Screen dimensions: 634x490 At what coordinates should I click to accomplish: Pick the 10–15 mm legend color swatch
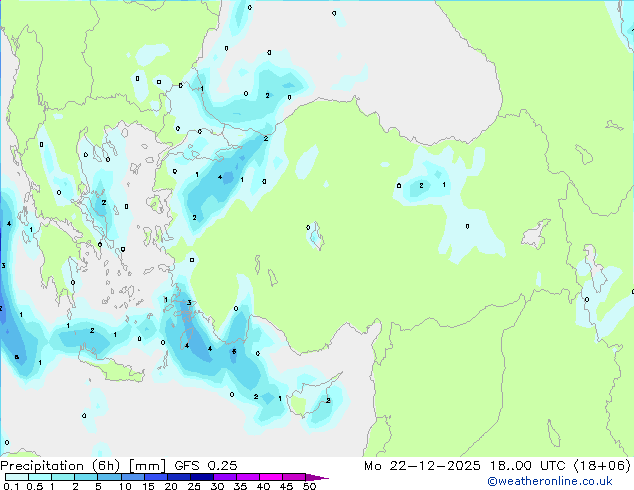click(x=132, y=477)
